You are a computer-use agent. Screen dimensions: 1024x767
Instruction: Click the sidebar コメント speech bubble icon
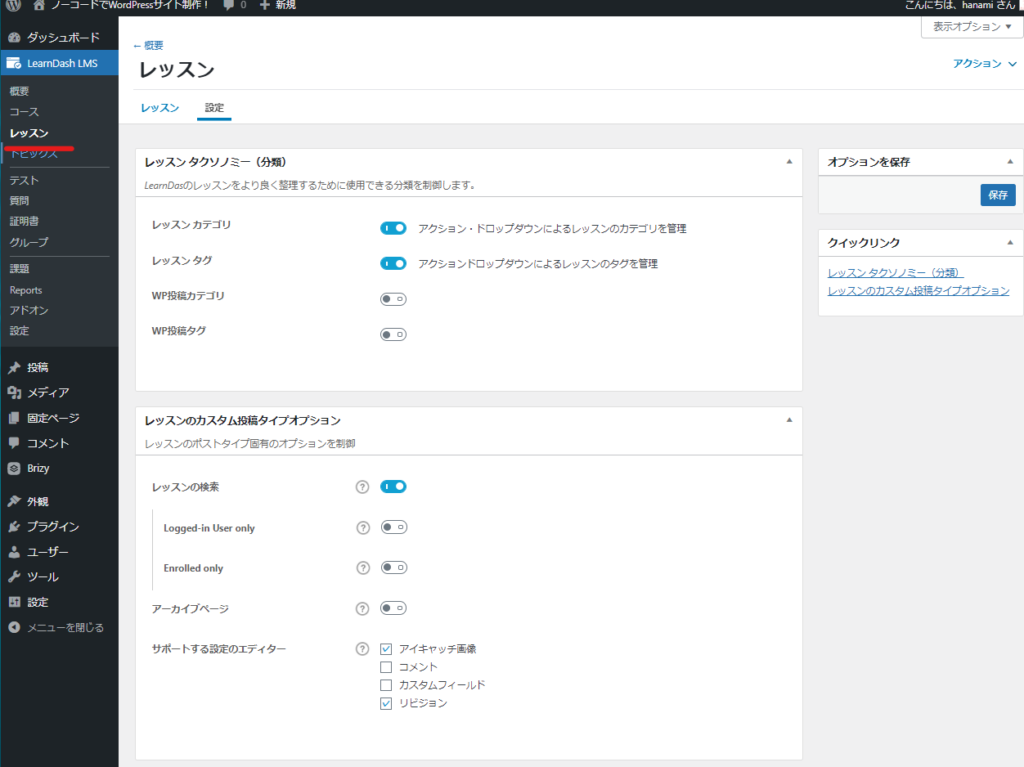(x=14, y=443)
